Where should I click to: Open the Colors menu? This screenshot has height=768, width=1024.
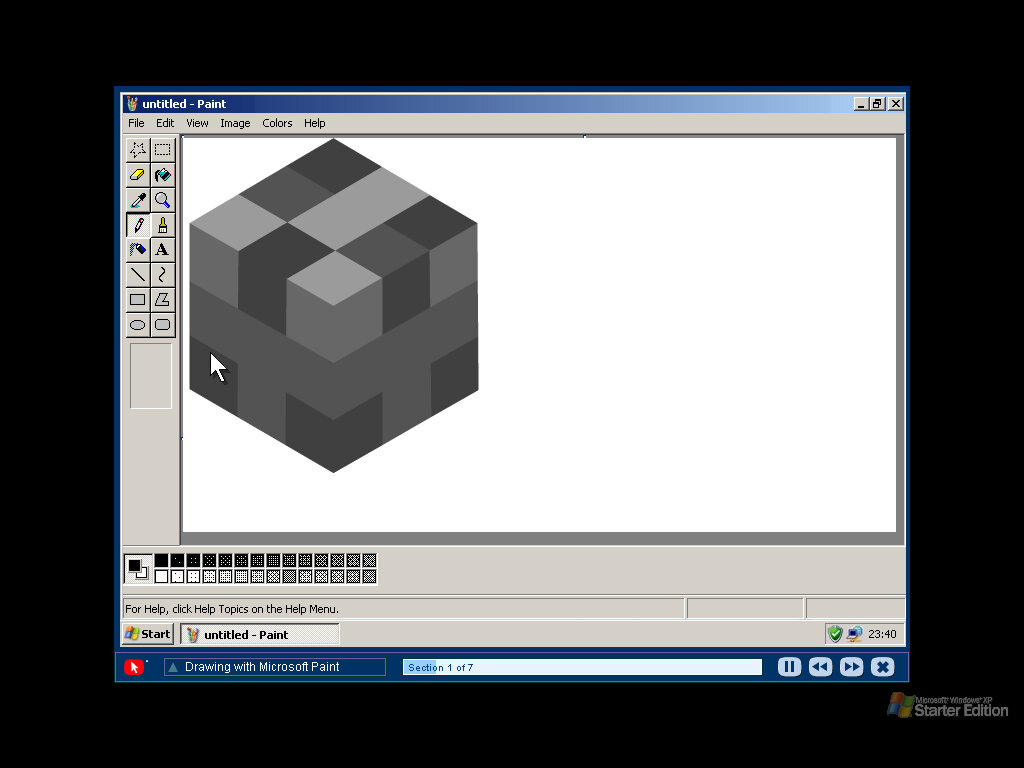tap(277, 123)
